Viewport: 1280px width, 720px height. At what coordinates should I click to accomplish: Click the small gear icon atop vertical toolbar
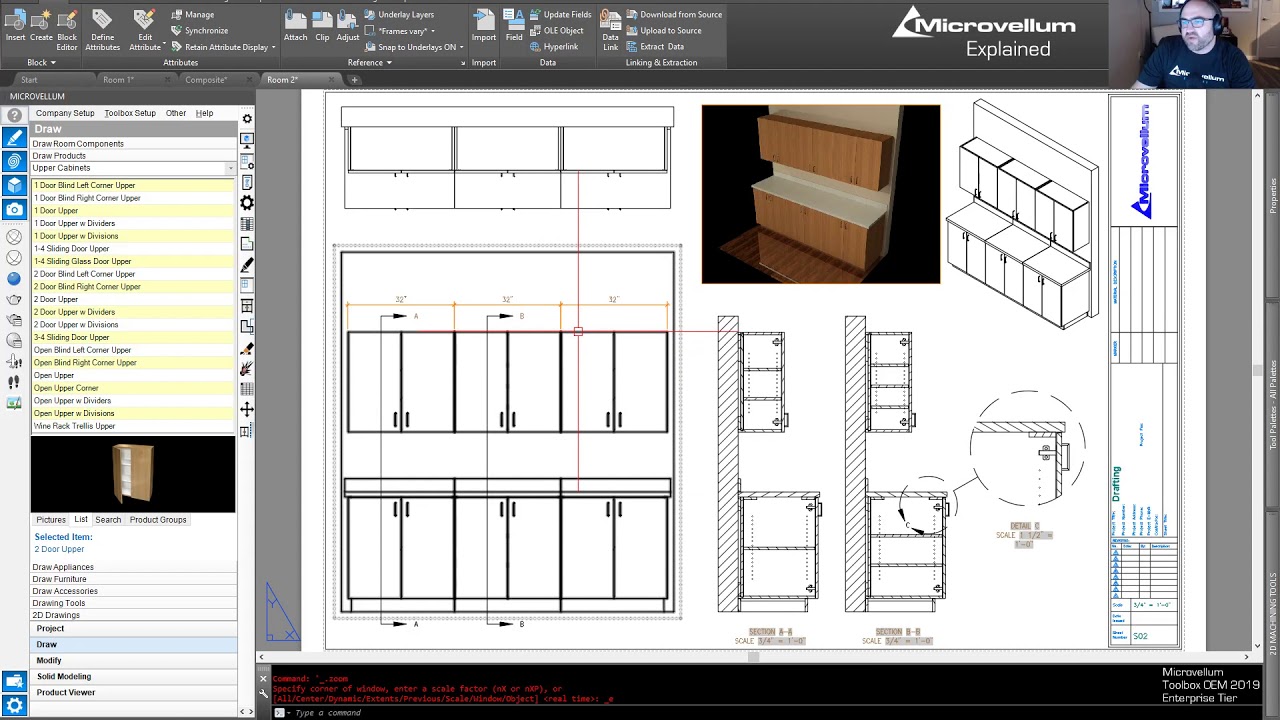click(x=247, y=119)
